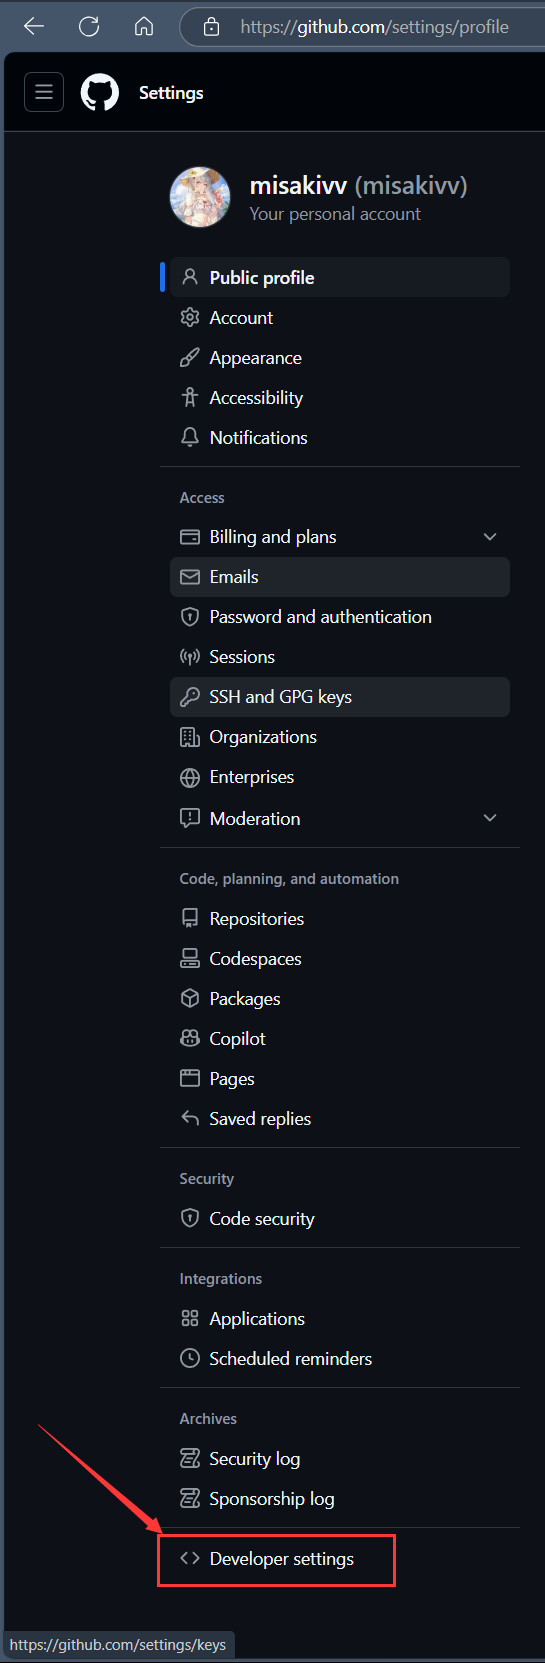The width and height of the screenshot is (545, 1663).
Task: Reload the page using refresh icon
Action: (x=89, y=27)
